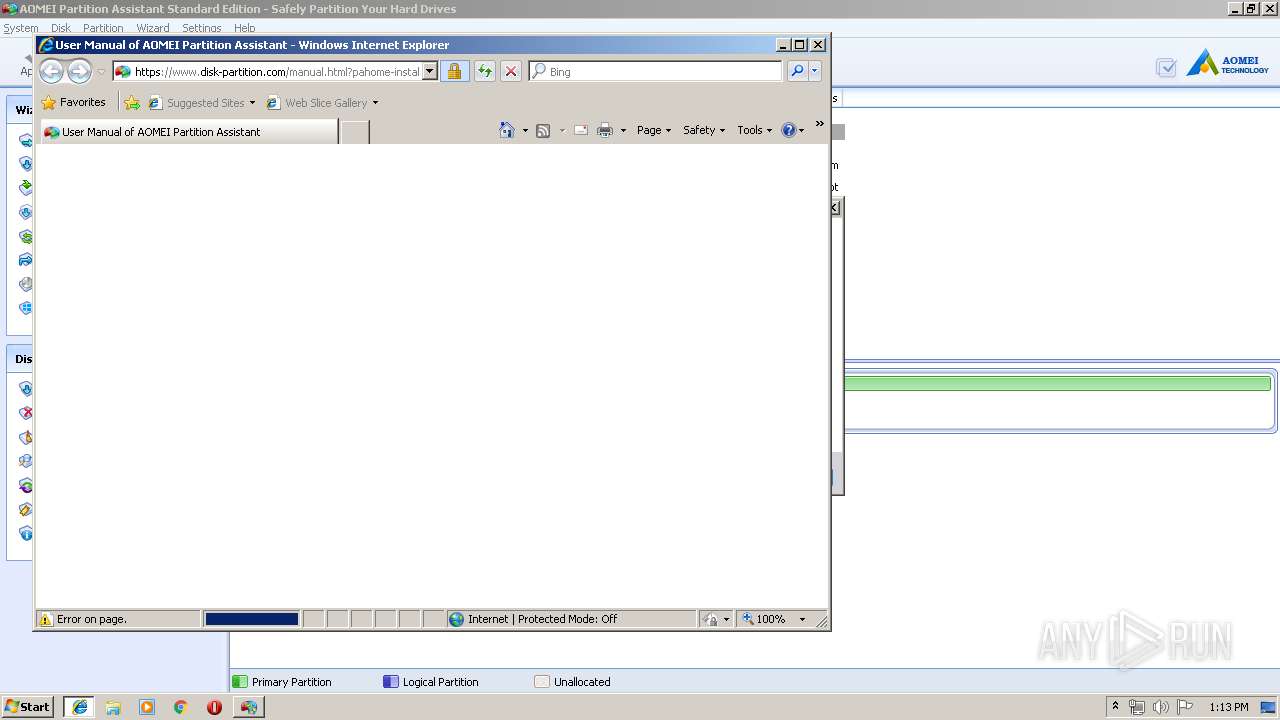
Task: Open Opera browser from the taskbar
Action: point(214,707)
